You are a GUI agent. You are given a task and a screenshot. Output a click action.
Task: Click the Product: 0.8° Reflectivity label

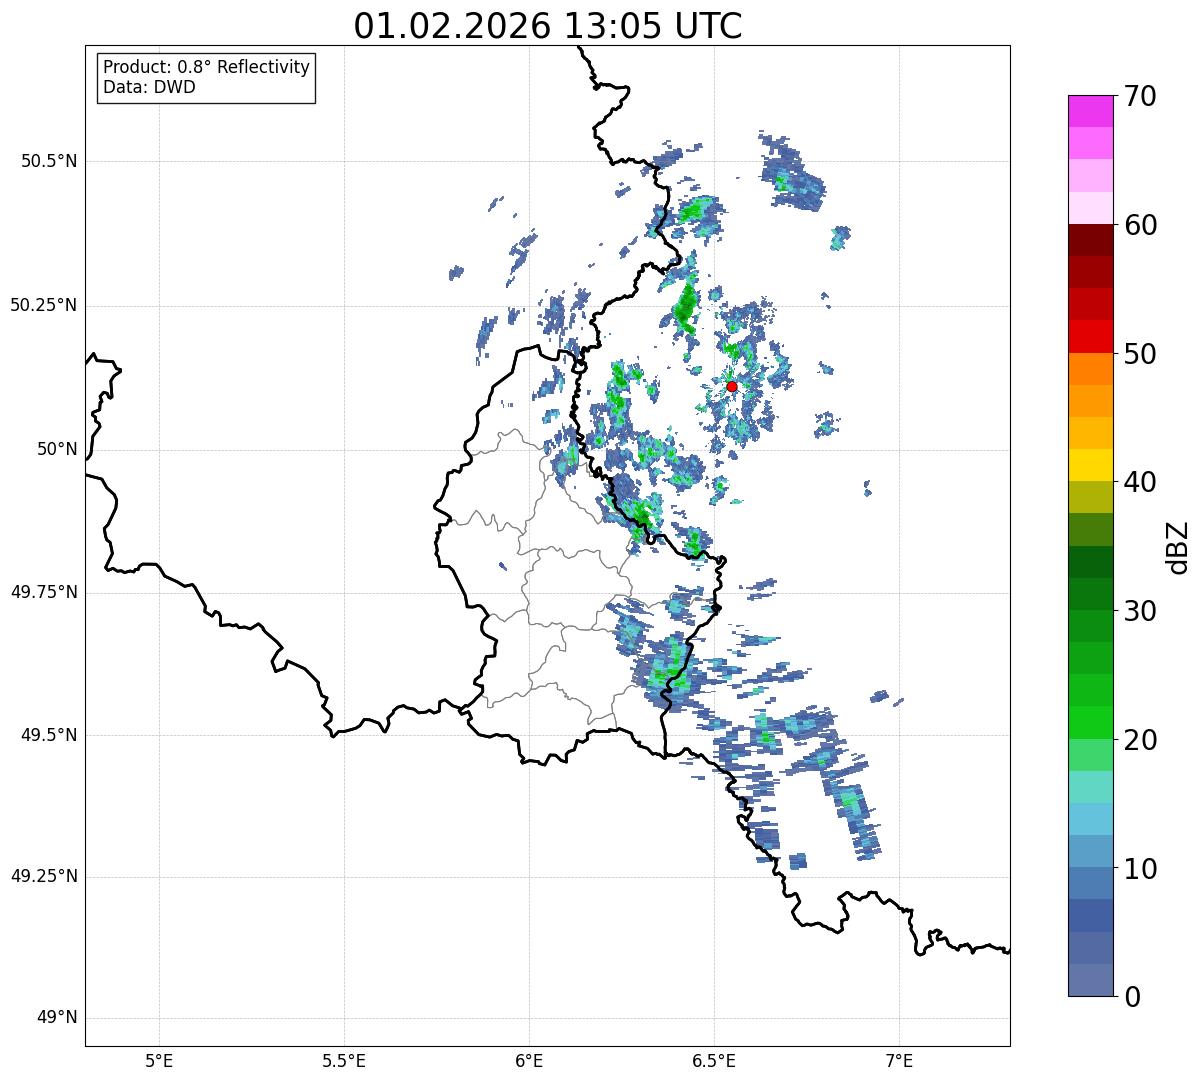click(207, 67)
